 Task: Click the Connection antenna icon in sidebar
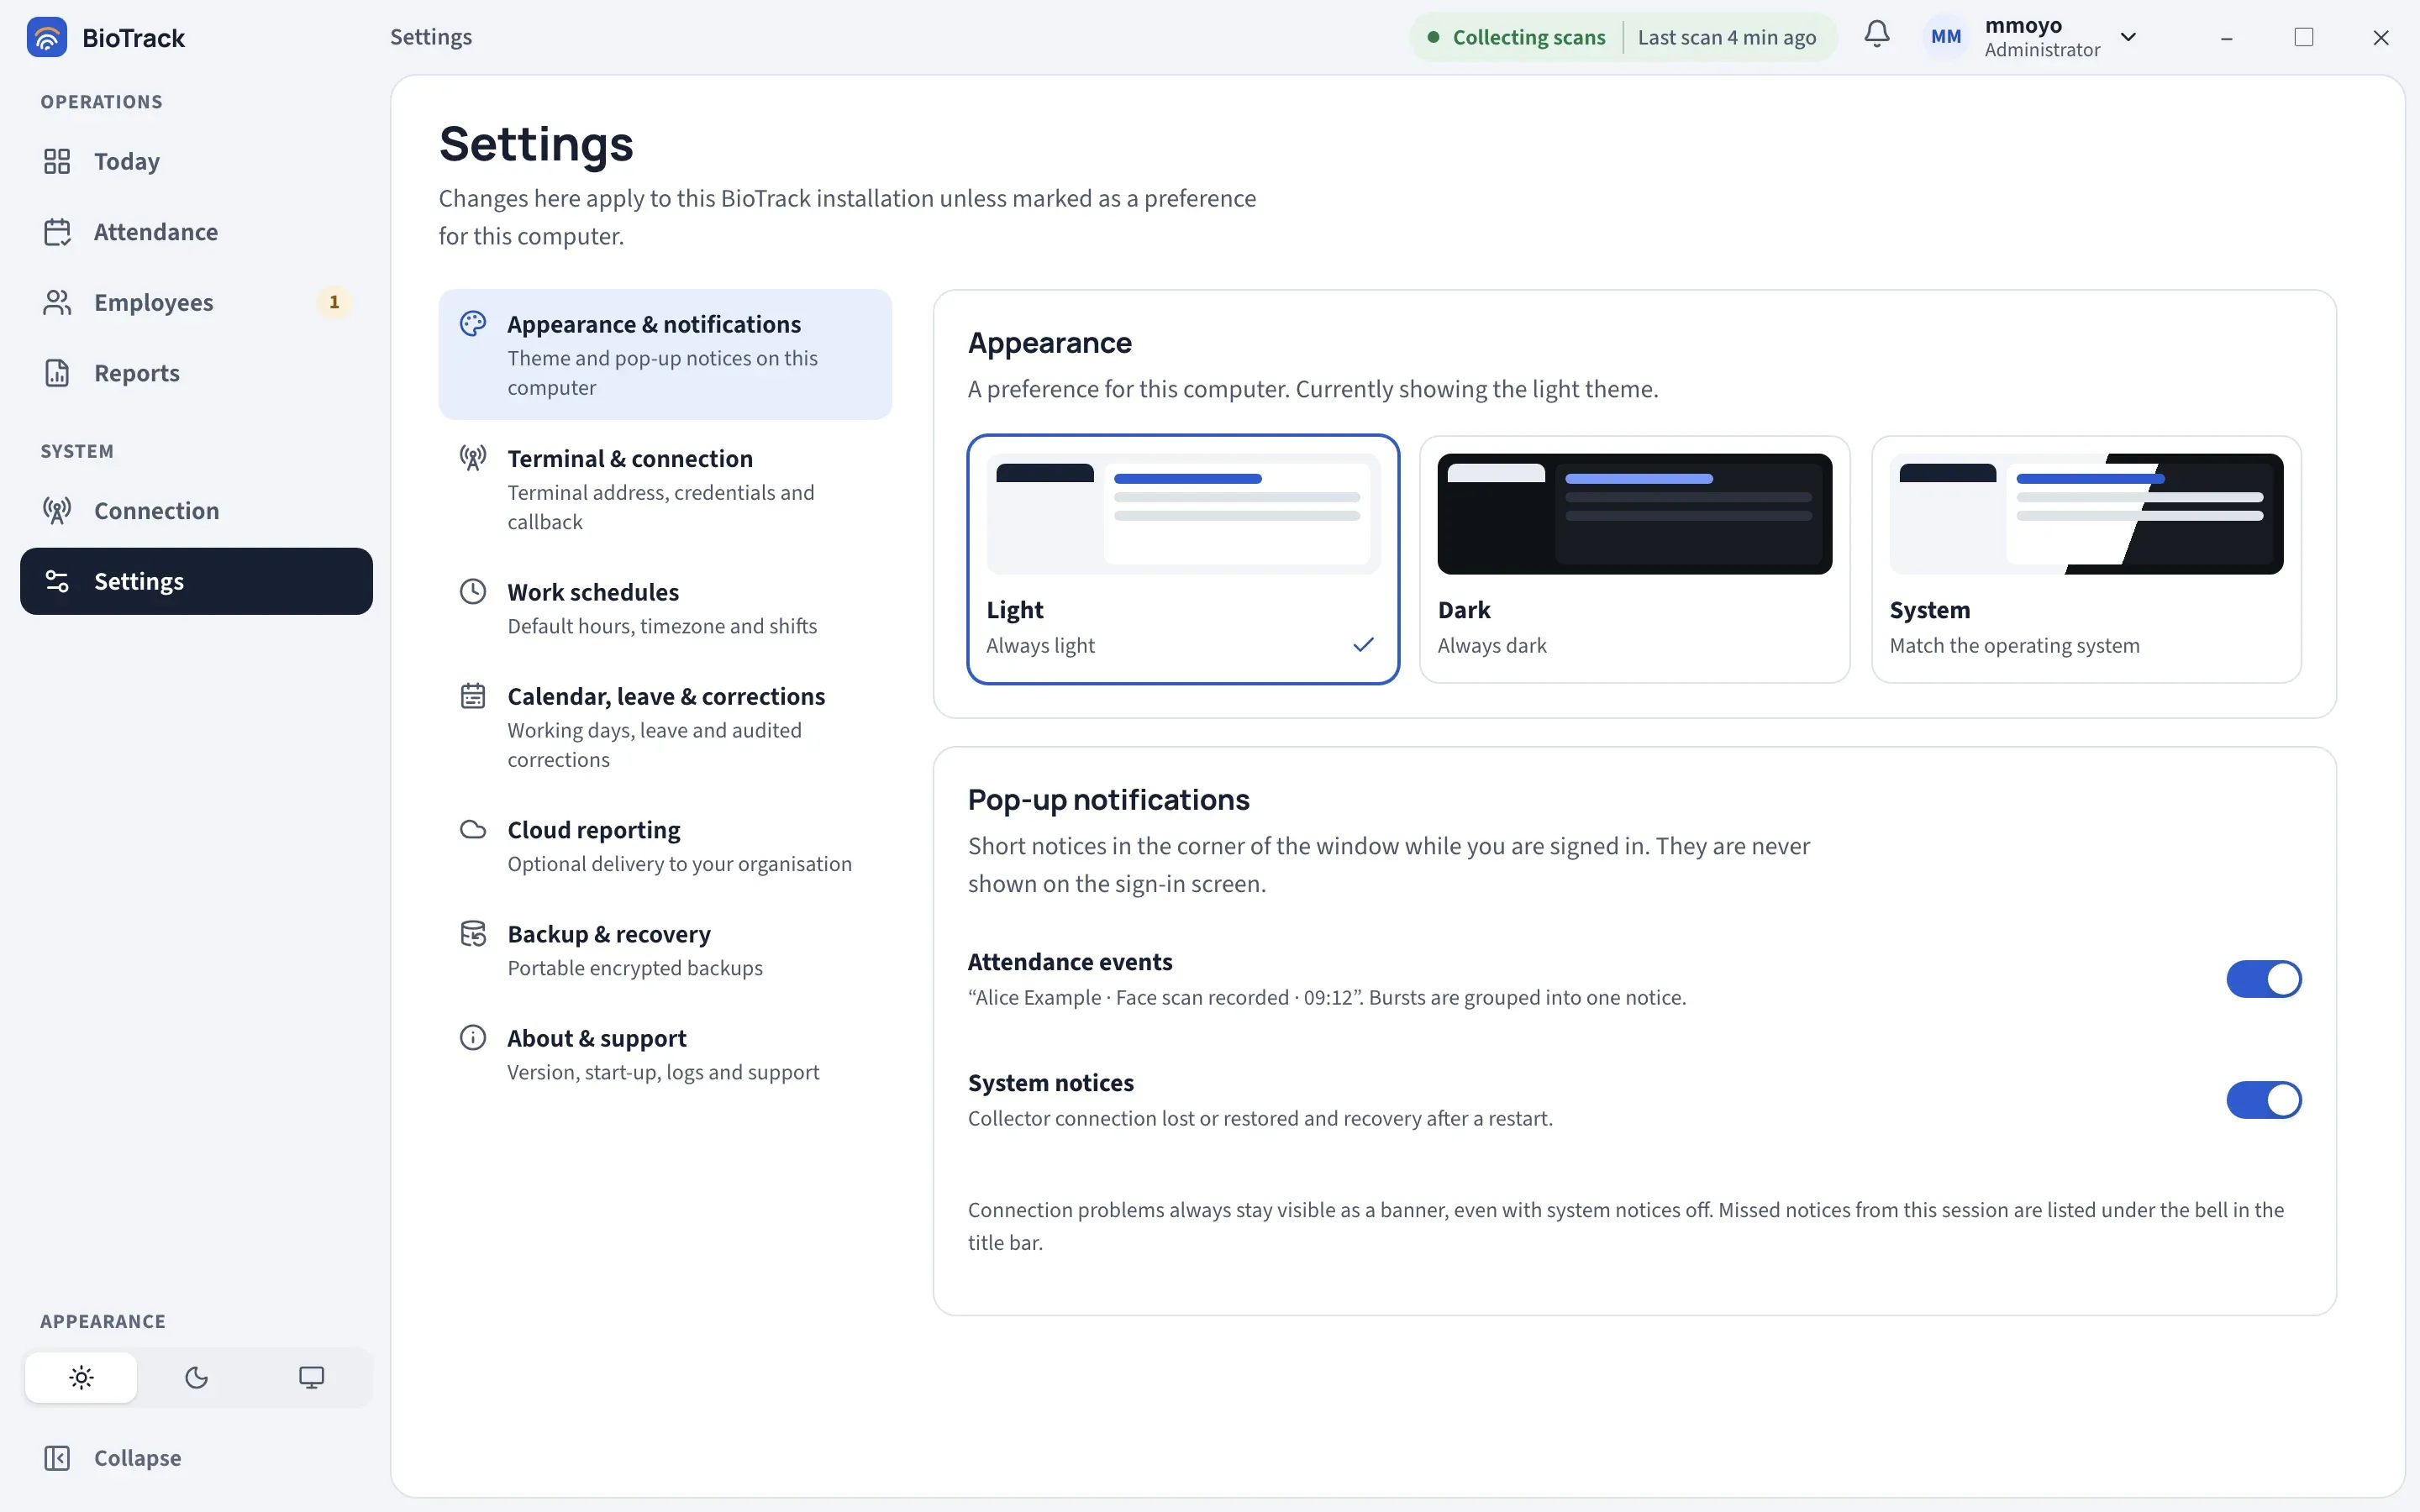(57, 511)
